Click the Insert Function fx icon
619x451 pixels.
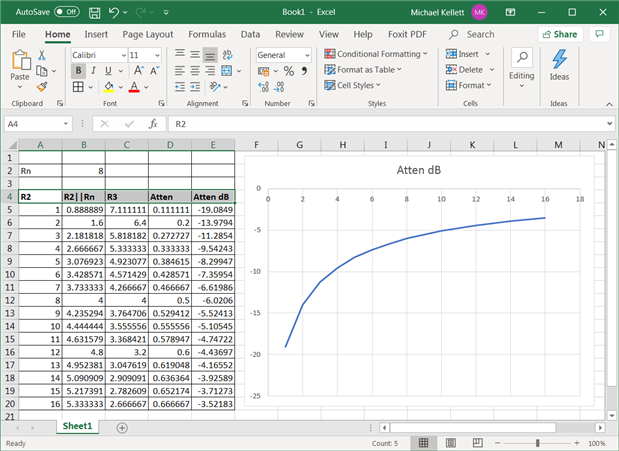pos(153,124)
